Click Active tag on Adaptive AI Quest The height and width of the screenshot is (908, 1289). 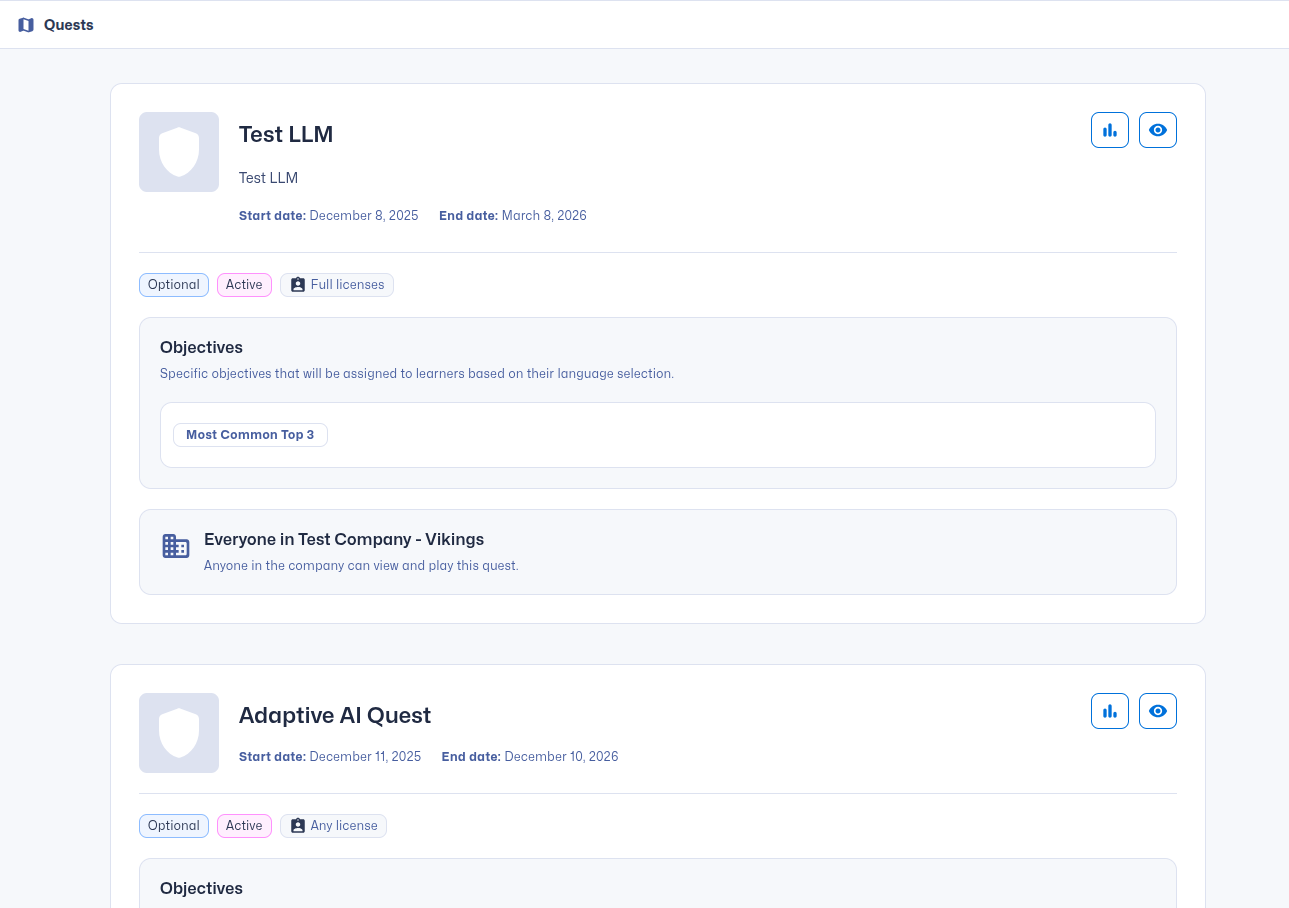point(244,826)
